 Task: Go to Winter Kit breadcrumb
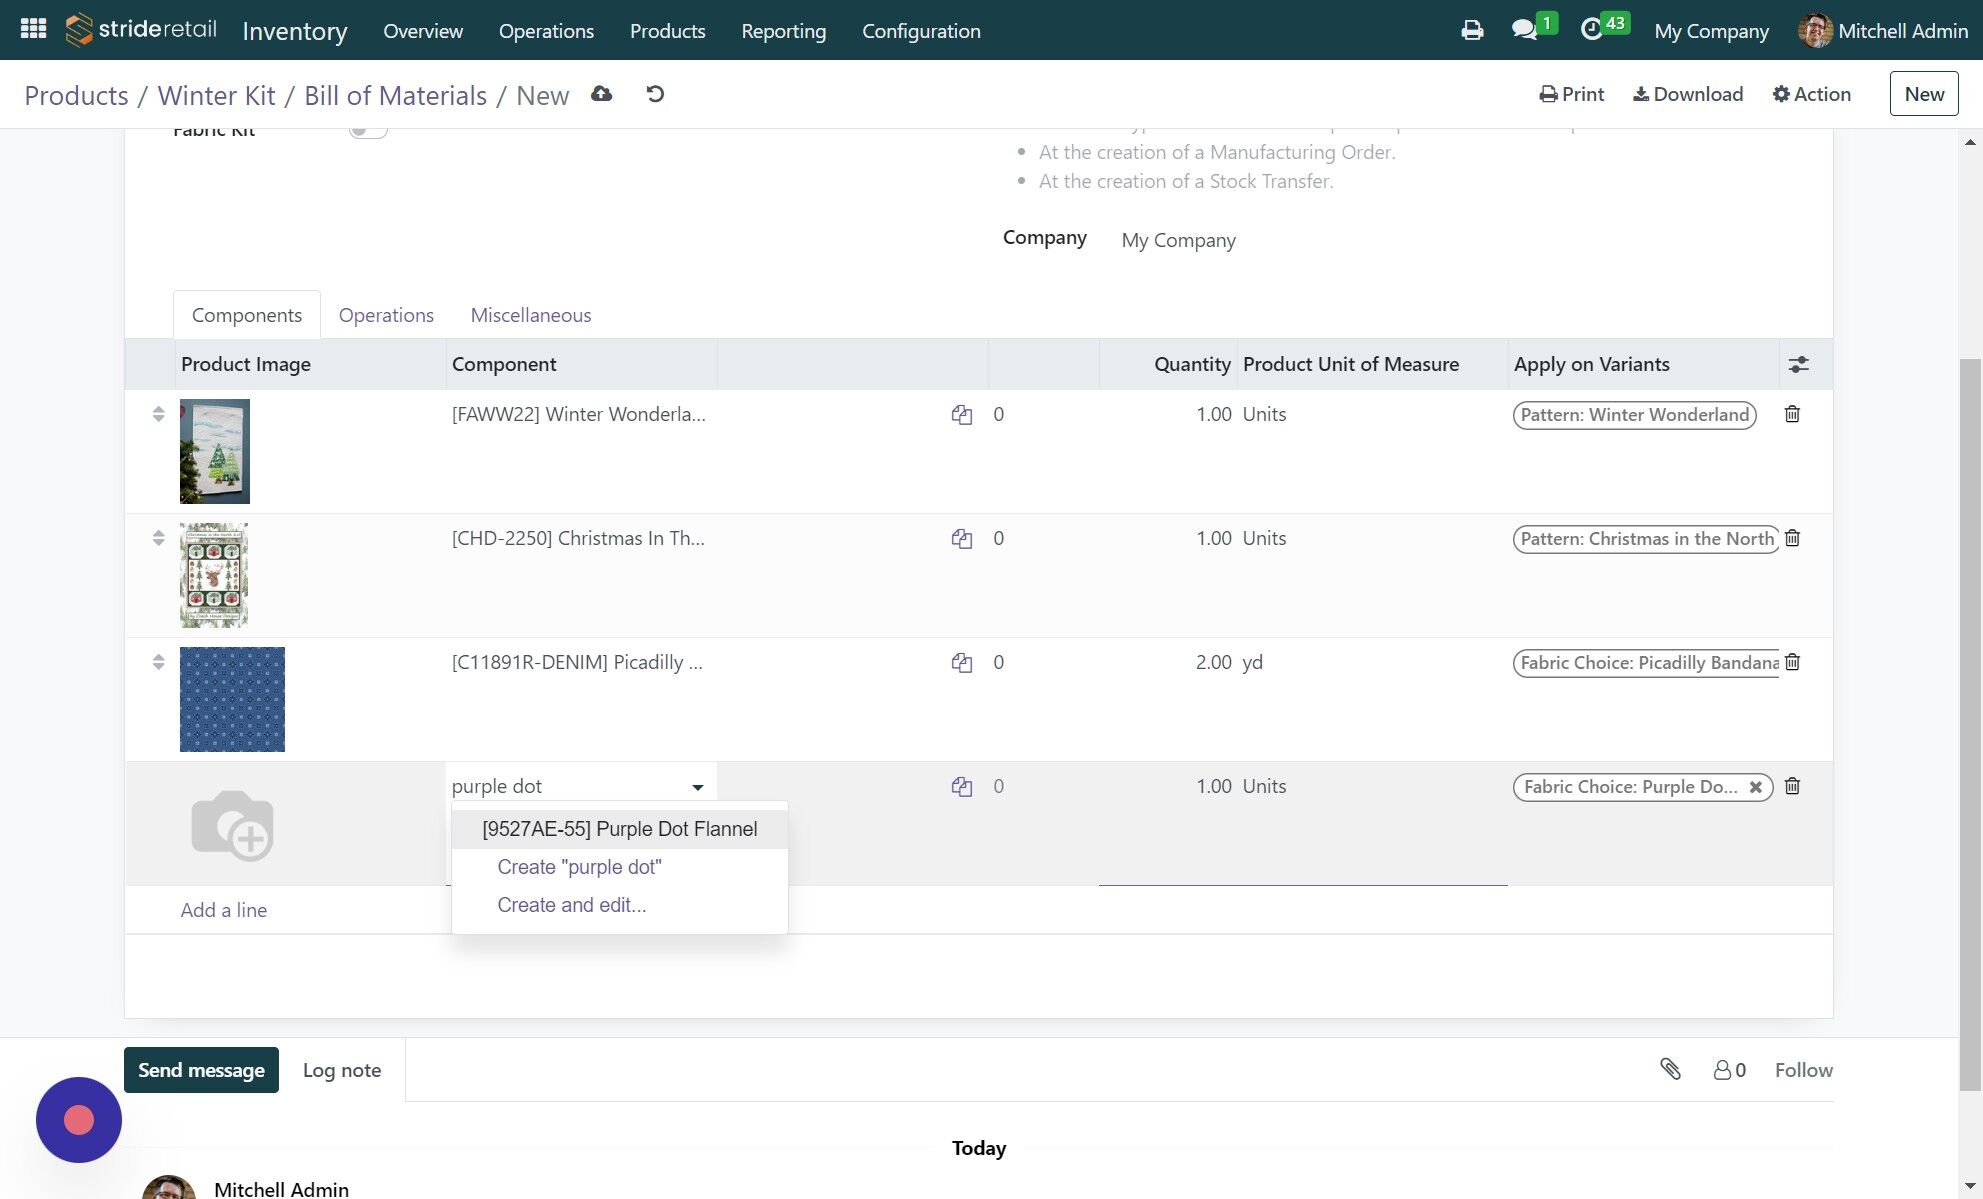[x=216, y=95]
